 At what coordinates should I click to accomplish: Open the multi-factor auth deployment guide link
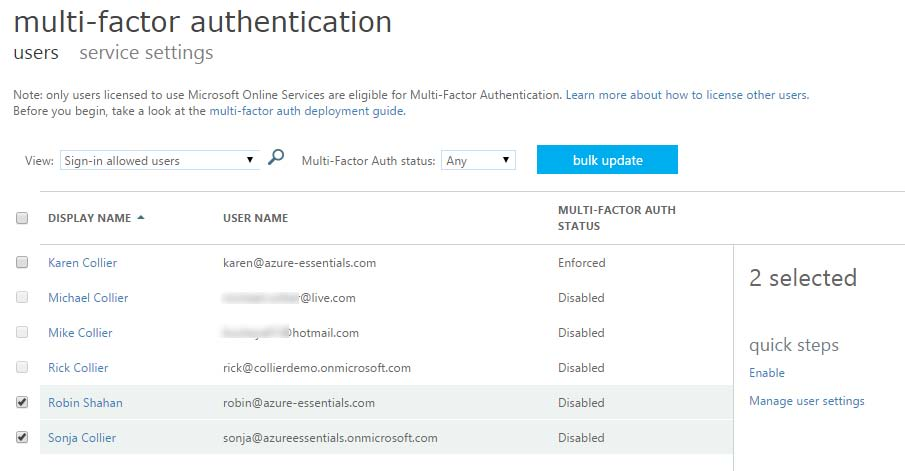(x=306, y=111)
